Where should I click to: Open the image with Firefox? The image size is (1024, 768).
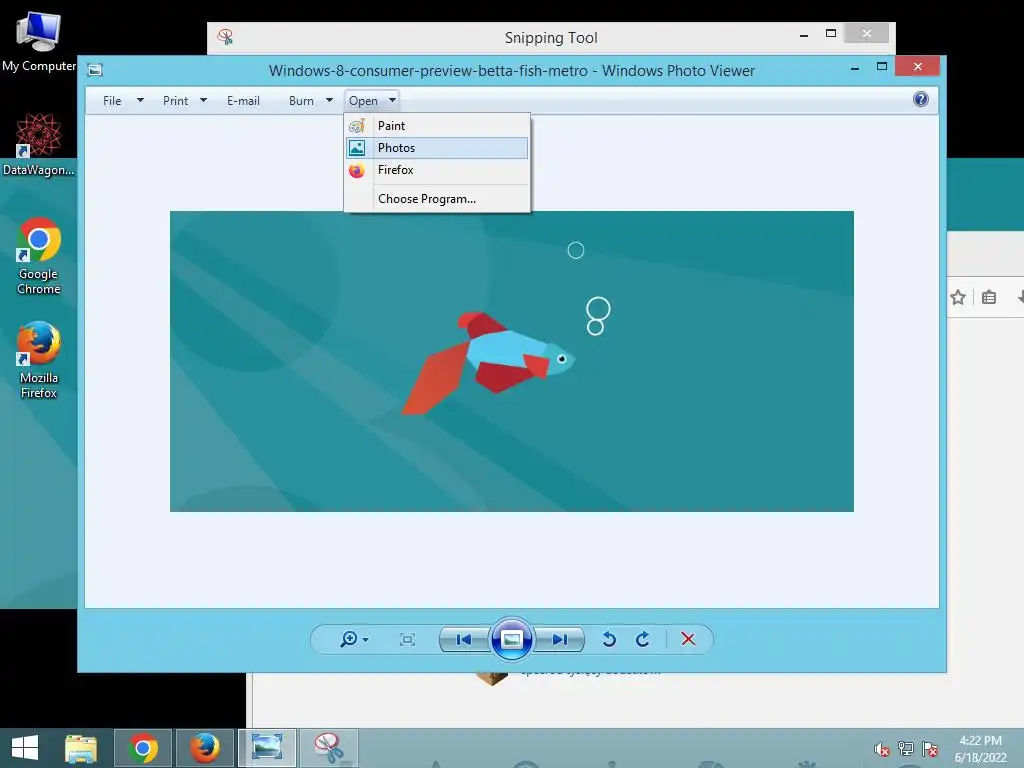coord(437,170)
